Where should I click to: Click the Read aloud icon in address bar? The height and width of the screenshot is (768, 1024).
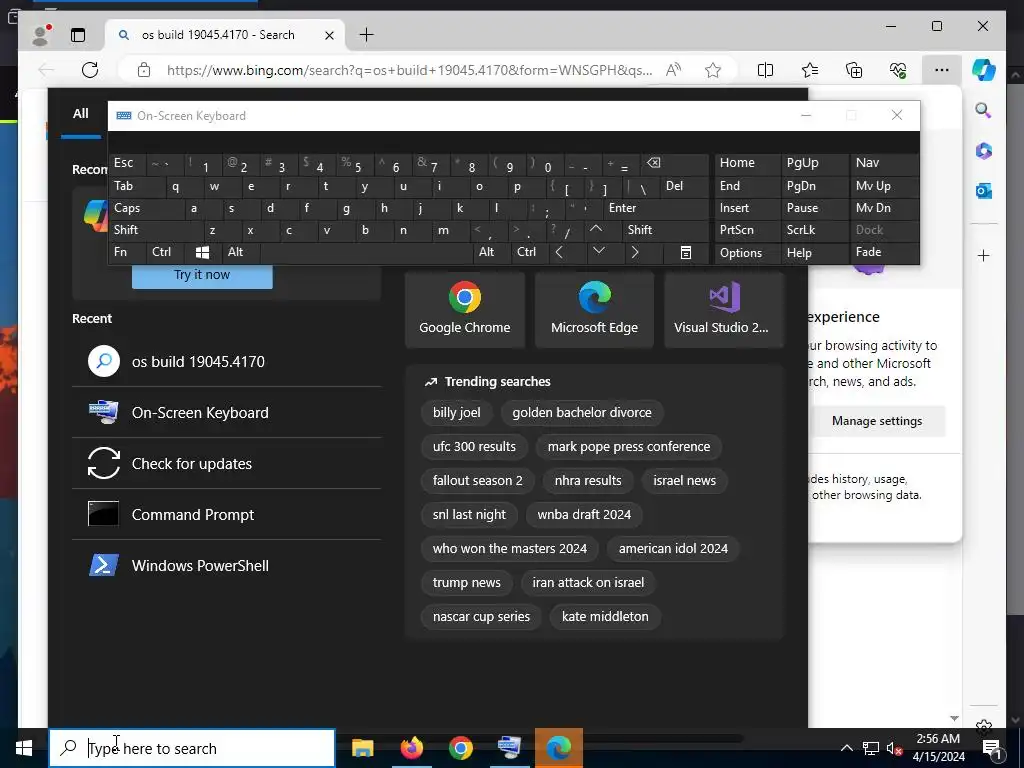pos(673,70)
